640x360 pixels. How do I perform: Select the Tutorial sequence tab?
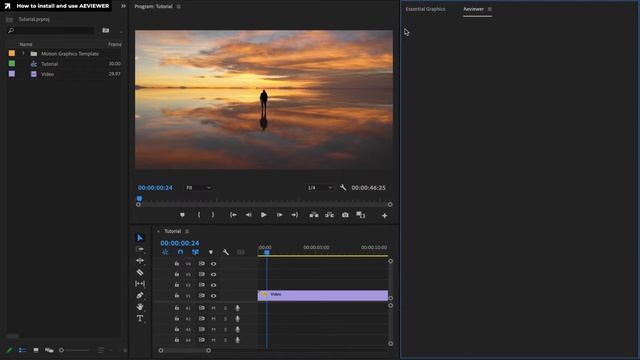[172, 231]
